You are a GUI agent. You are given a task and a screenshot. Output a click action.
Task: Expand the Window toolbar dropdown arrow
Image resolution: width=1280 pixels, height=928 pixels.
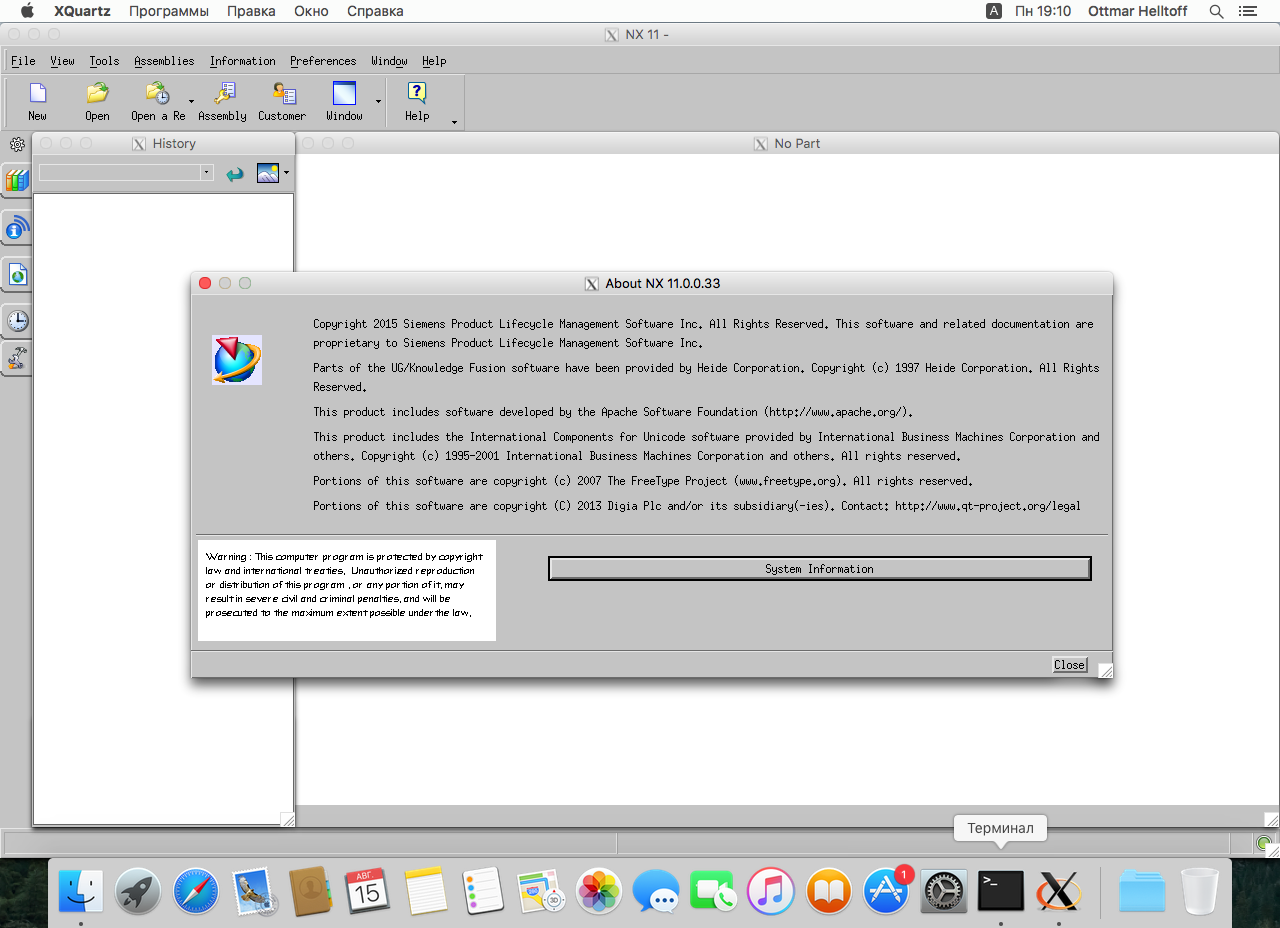coord(378,101)
